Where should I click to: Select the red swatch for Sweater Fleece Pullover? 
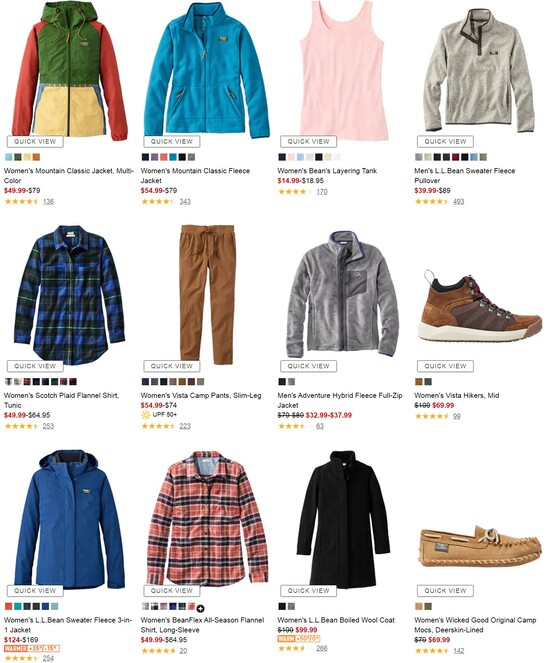[x=455, y=157]
